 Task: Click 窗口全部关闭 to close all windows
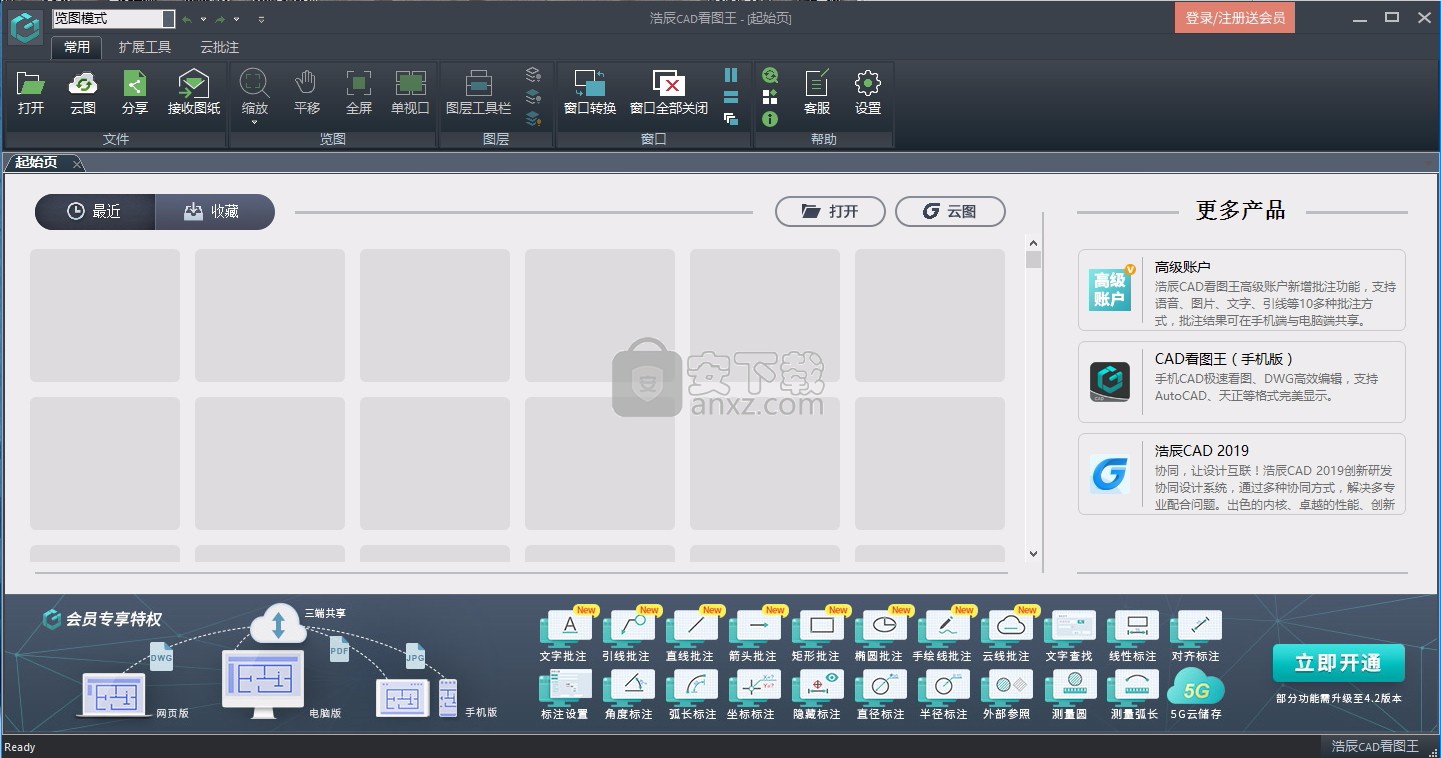point(668,93)
